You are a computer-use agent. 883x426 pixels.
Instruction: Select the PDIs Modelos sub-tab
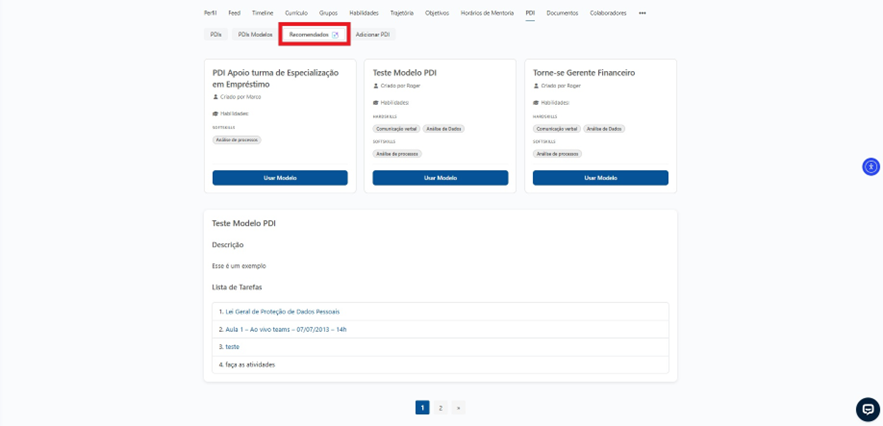click(x=255, y=35)
